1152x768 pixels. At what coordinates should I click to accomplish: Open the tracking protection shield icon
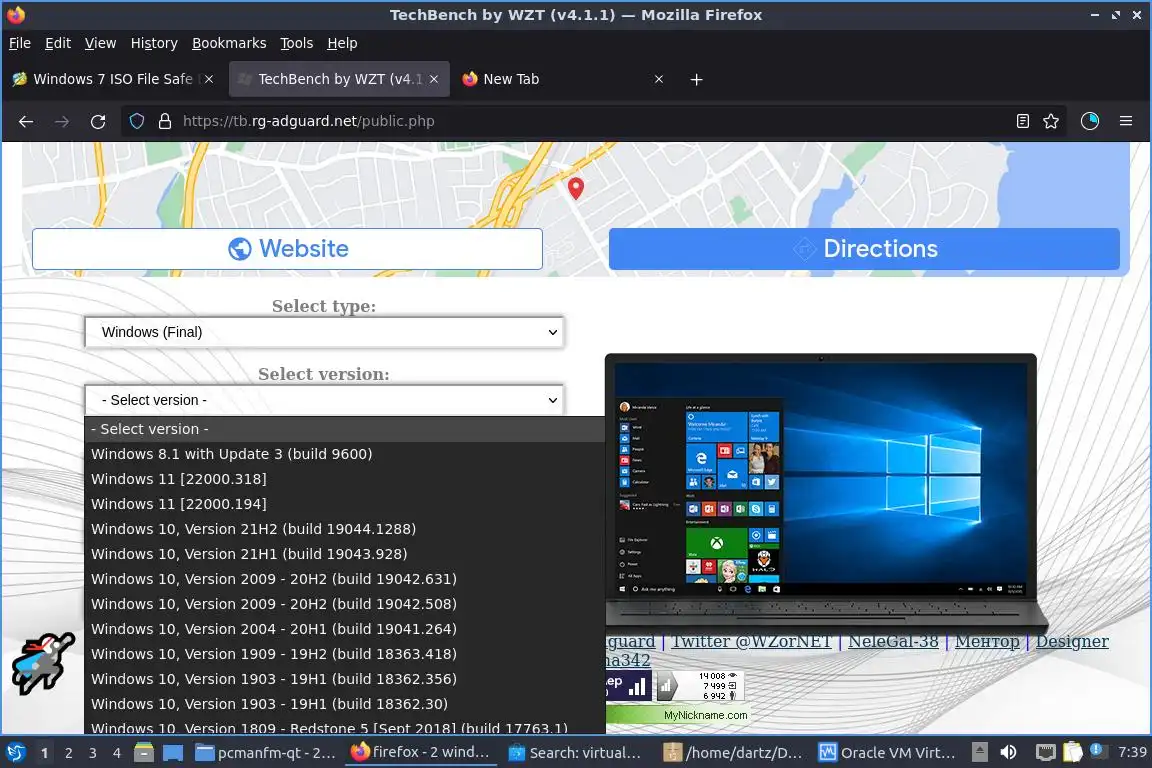137,121
